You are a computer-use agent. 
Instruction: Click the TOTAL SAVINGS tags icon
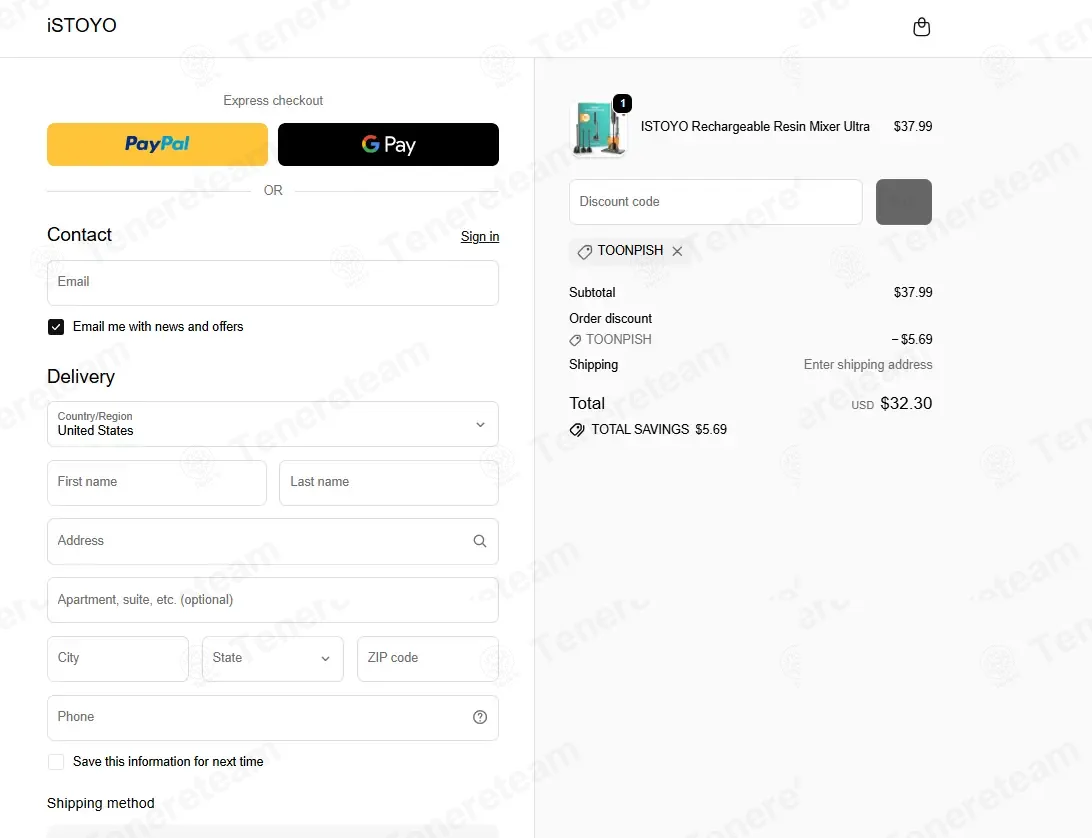577,430
